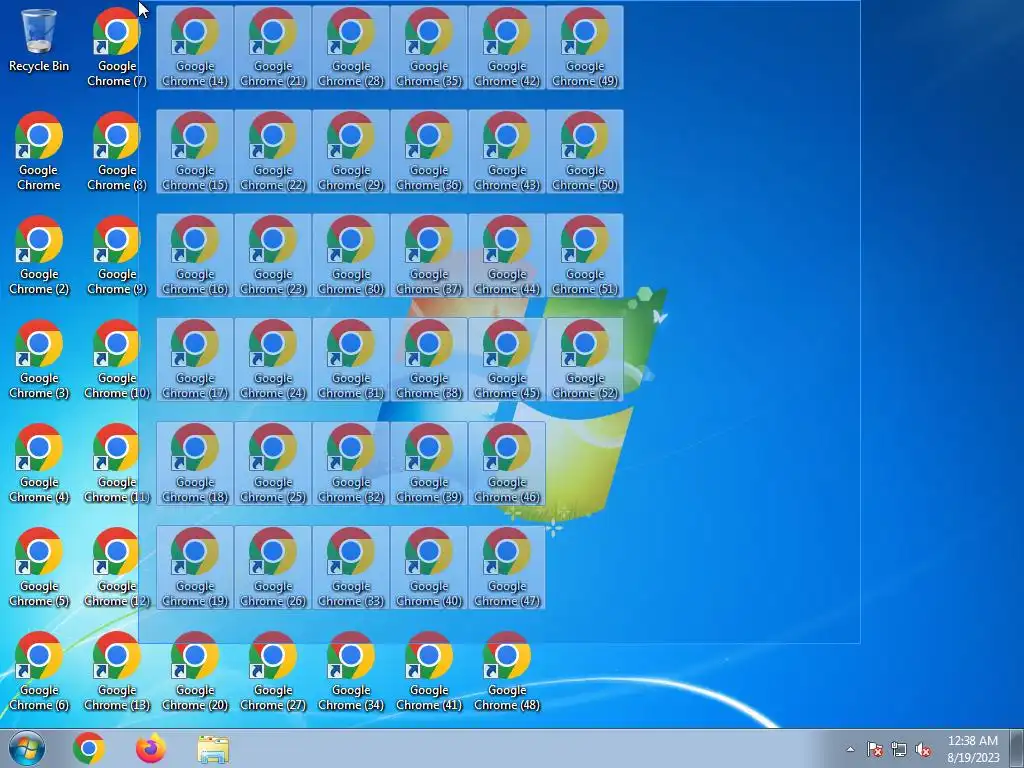
Task: Left-click the Google Chrome (12) icon
Action: 117,567
